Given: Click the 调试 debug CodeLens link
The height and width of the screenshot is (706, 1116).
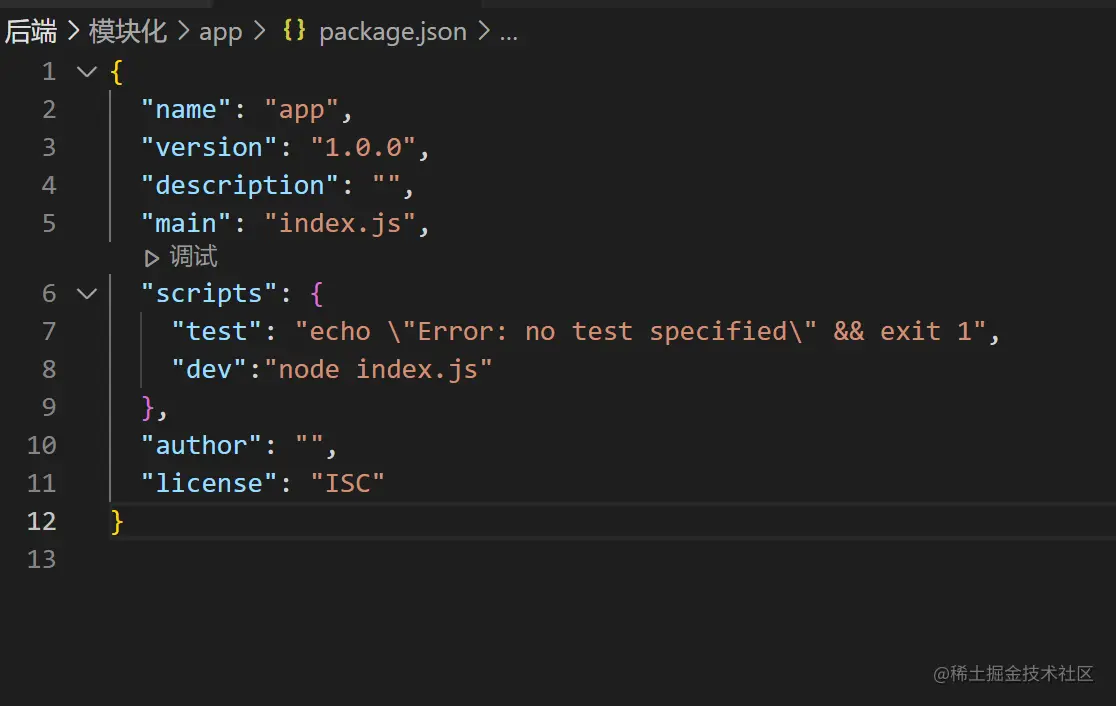Looking at the screenshot, I should [x=193, y=258].
